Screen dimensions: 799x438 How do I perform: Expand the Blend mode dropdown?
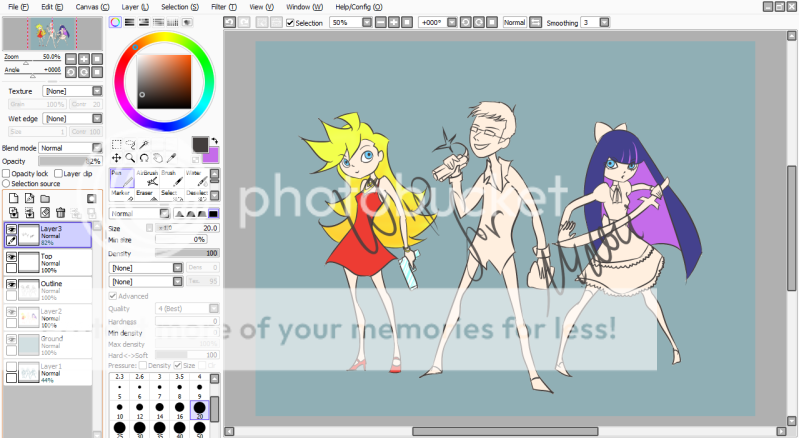(x=71, y=148)
